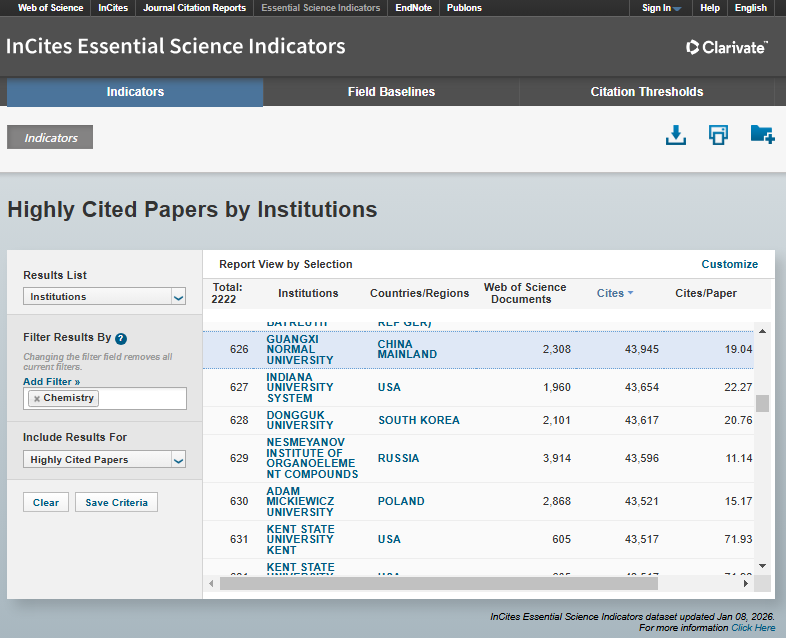The height and width of the screenshot is (638, 786).
Task: Click the download report icon
Action: (676, 135)
